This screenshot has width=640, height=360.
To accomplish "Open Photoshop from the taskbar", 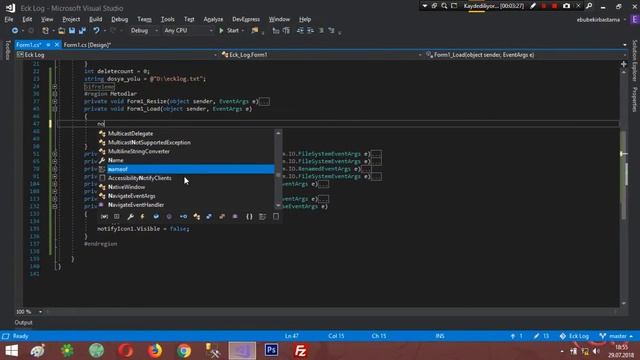I will [271, 351].
